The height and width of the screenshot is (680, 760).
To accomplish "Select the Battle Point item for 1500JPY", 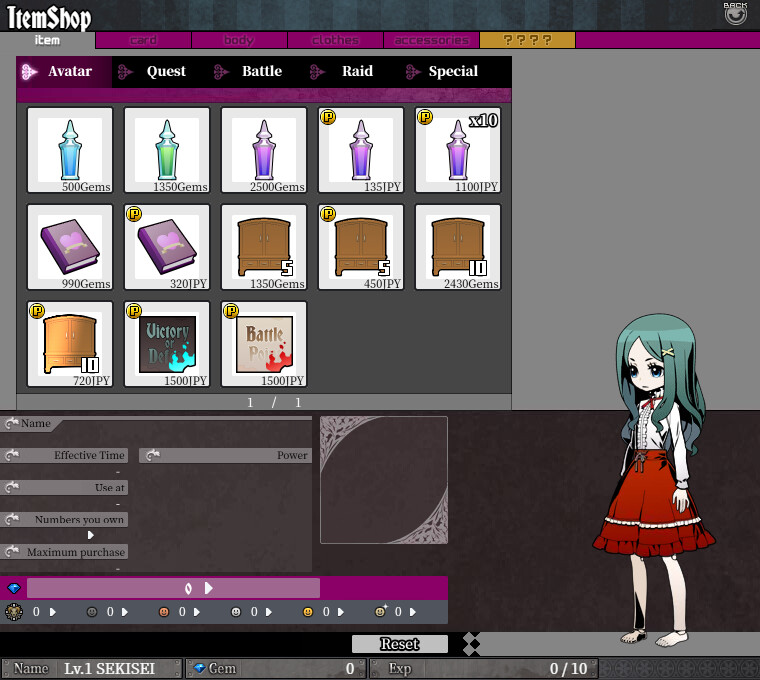I will pos(264,344).
